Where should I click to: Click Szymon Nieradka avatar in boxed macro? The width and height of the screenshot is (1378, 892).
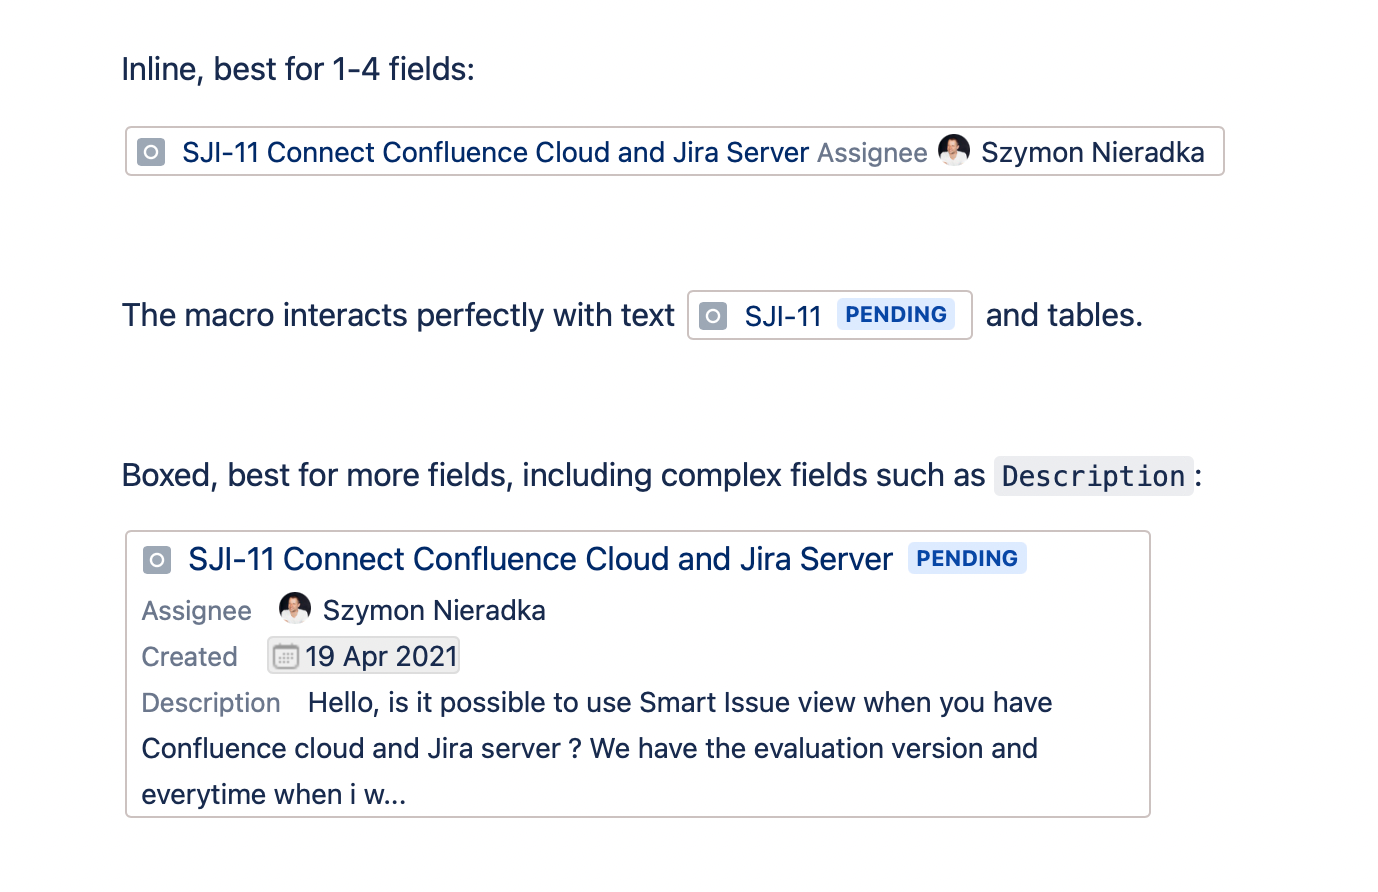tap(295, 608)
